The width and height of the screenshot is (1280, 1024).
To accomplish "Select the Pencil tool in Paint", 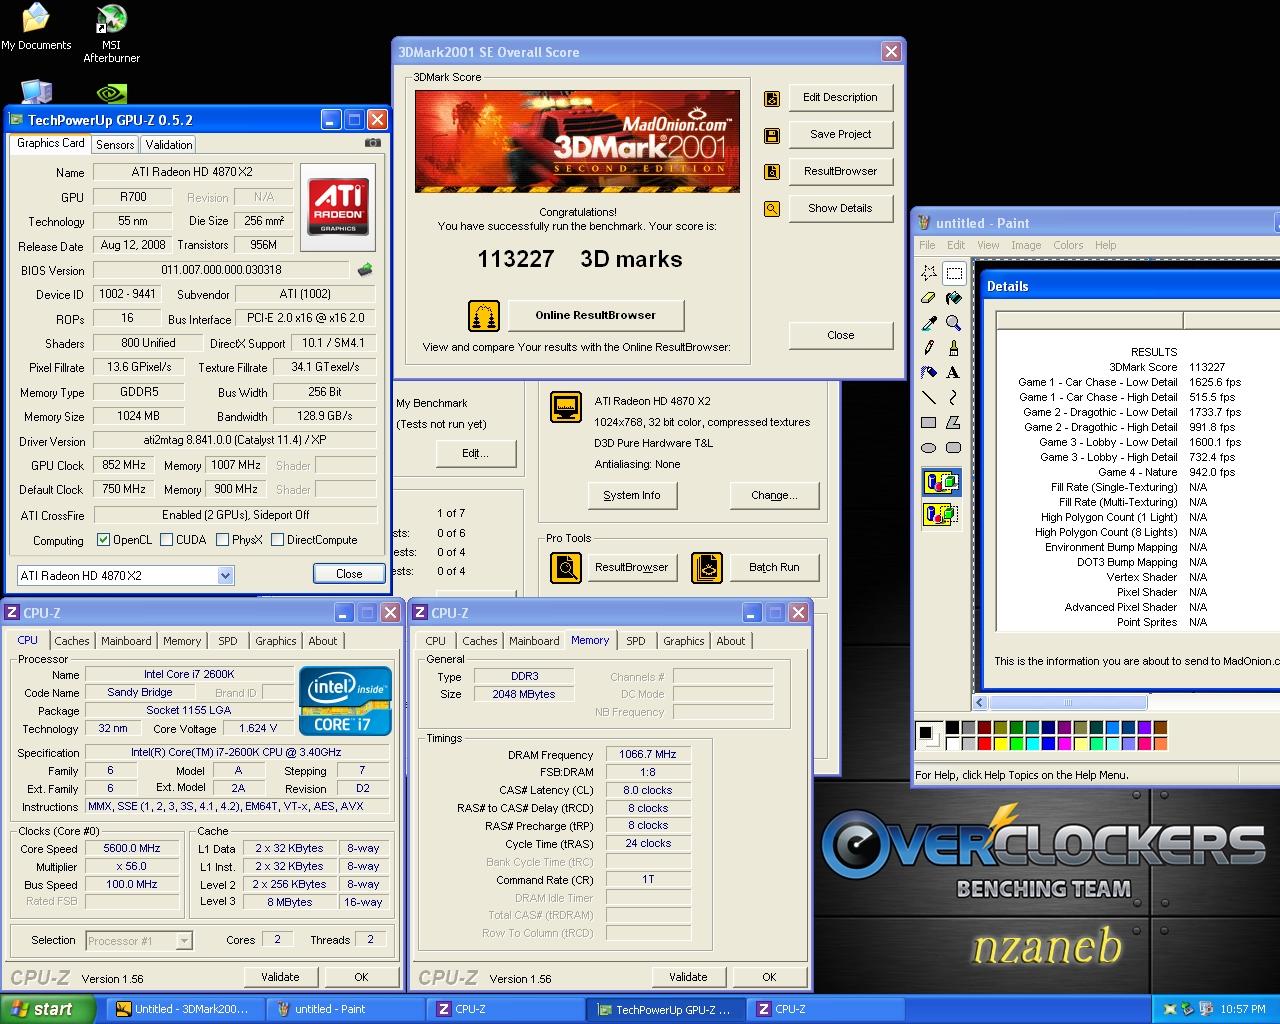I will [929, 348].
